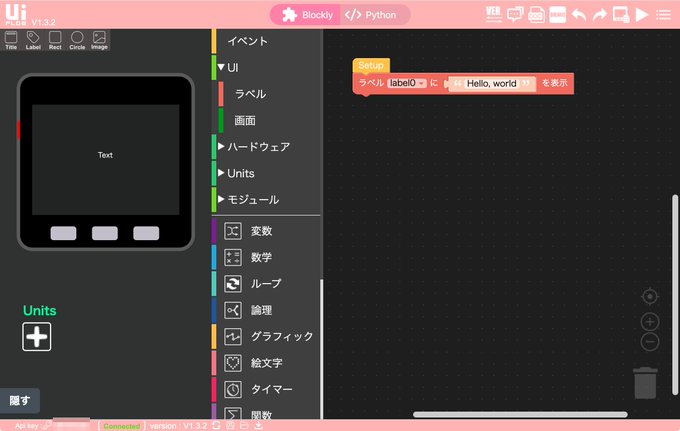
Task: Collapse the UI category
Action: tap(221, 67)
